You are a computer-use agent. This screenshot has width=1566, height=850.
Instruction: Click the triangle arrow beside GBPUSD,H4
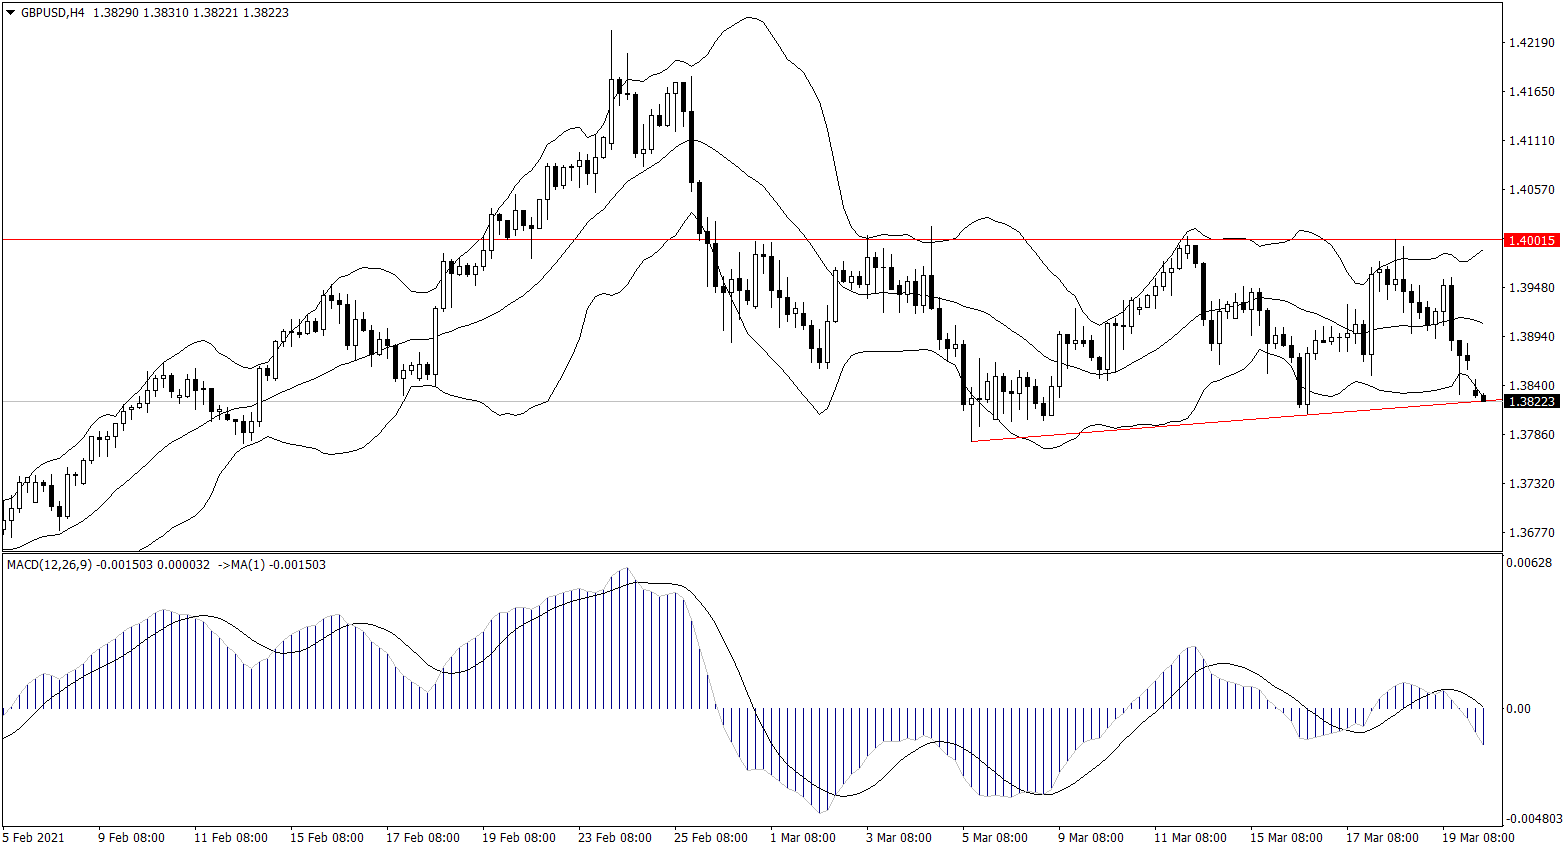point(11,13)
